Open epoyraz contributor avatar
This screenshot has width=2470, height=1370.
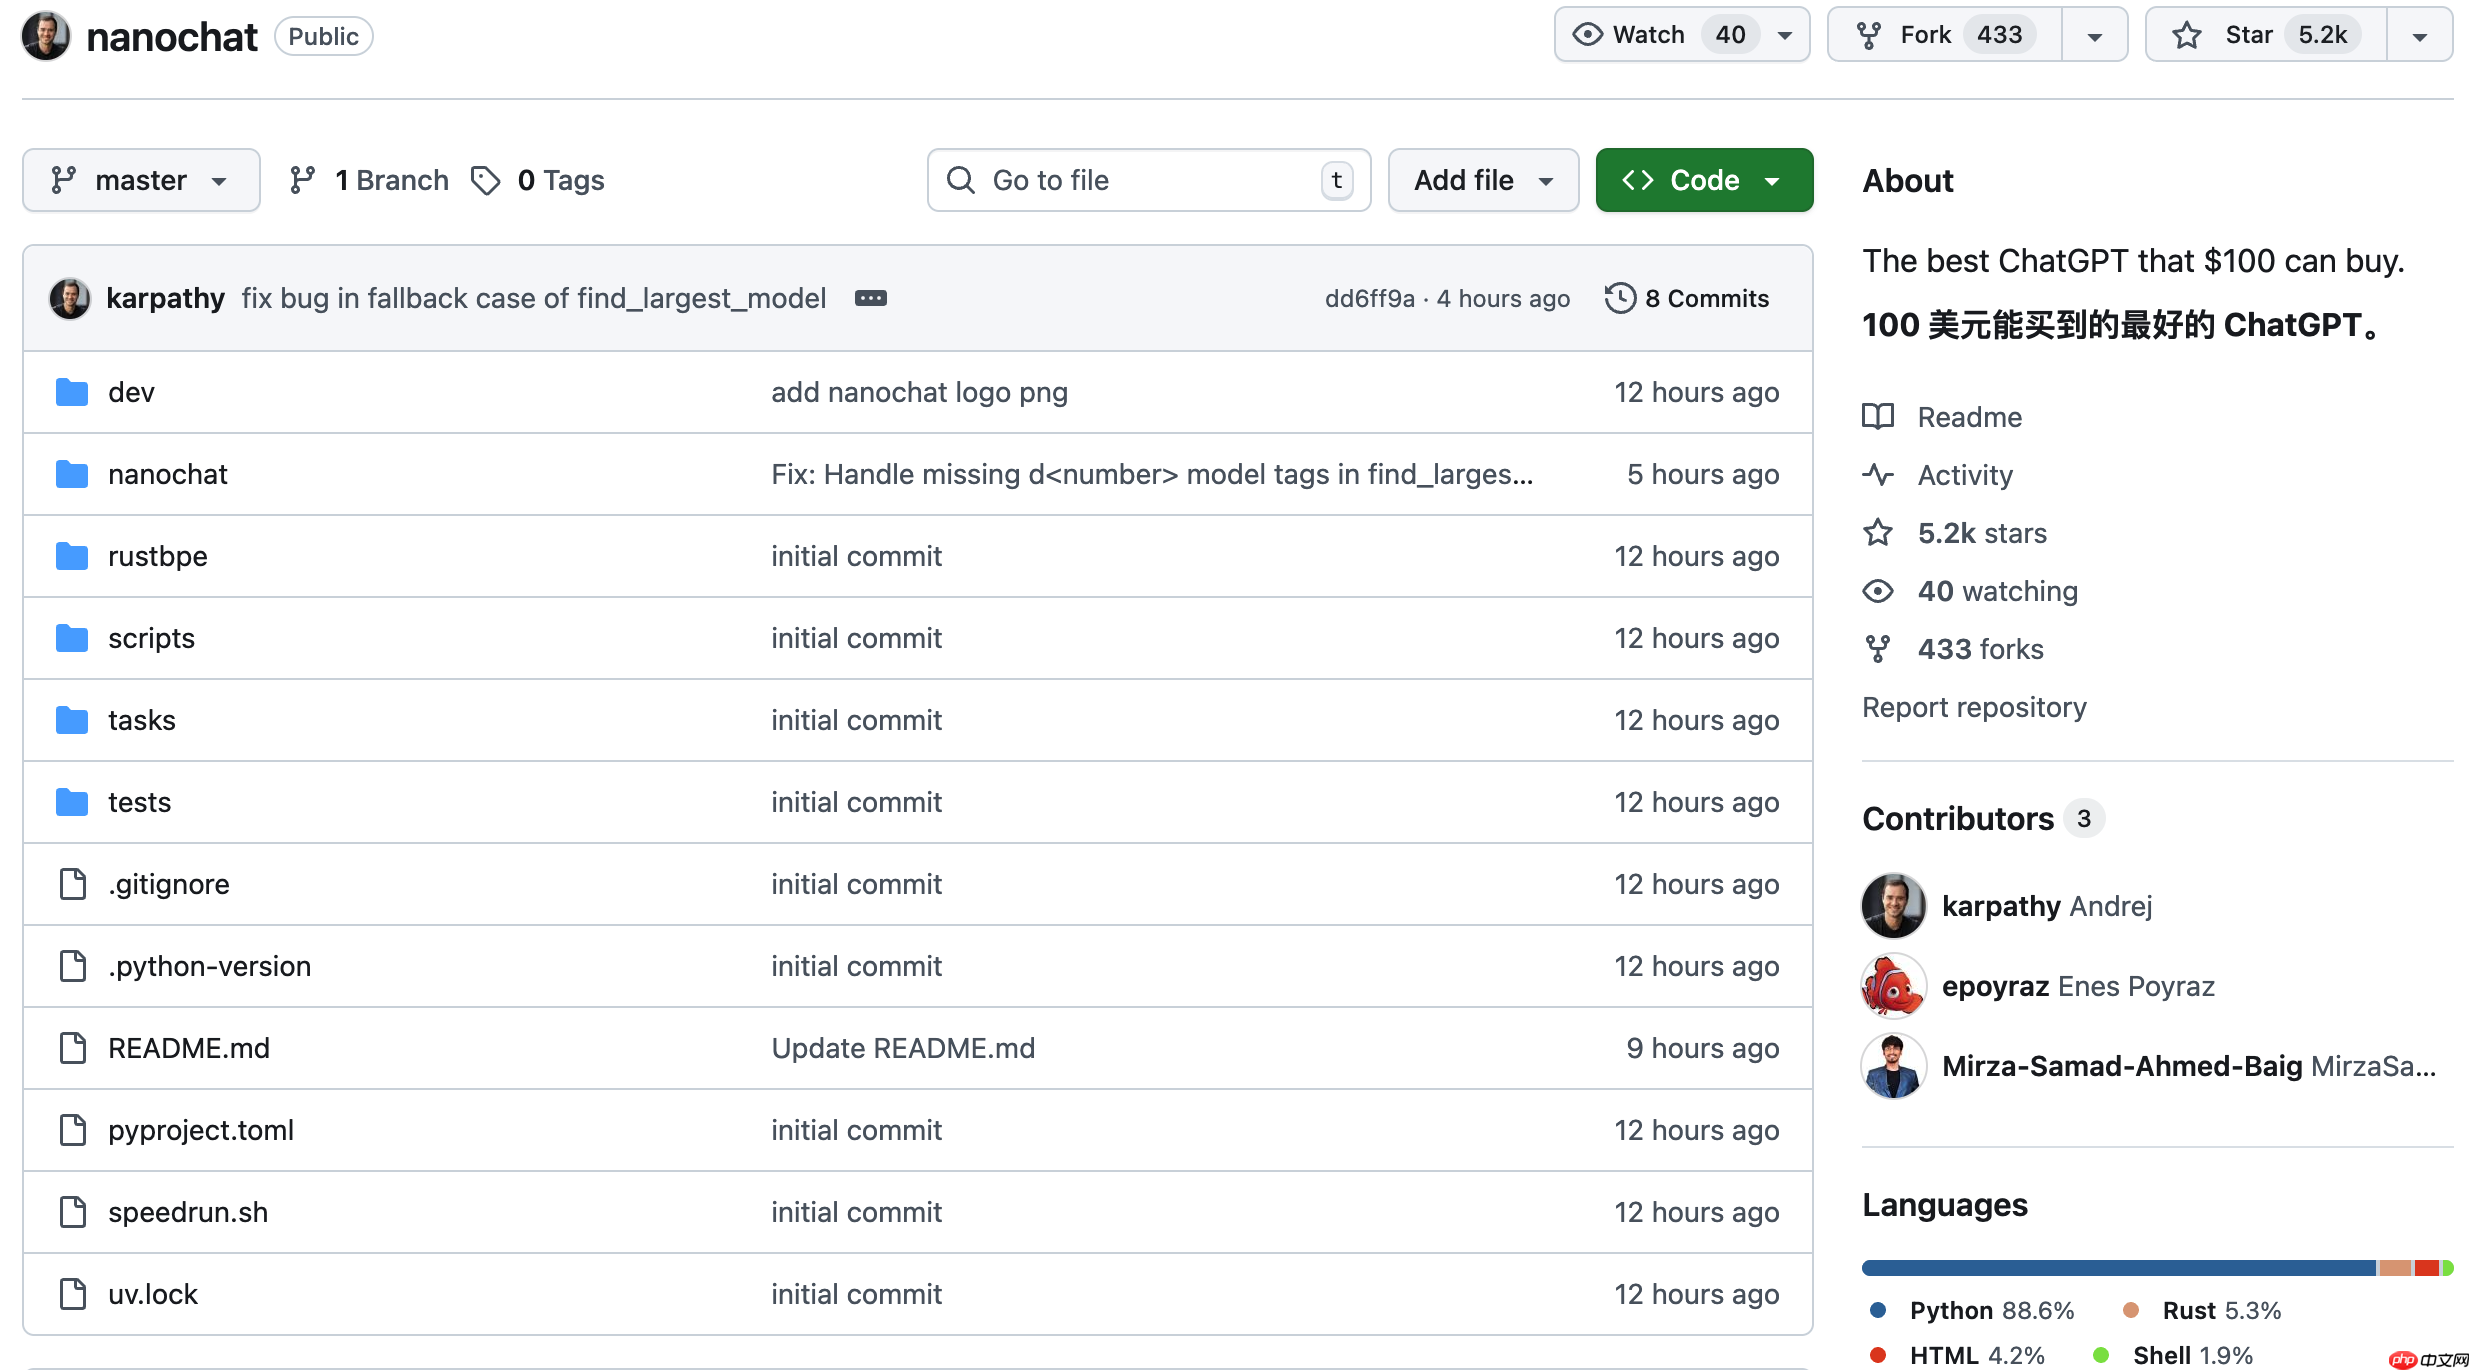1893,986
